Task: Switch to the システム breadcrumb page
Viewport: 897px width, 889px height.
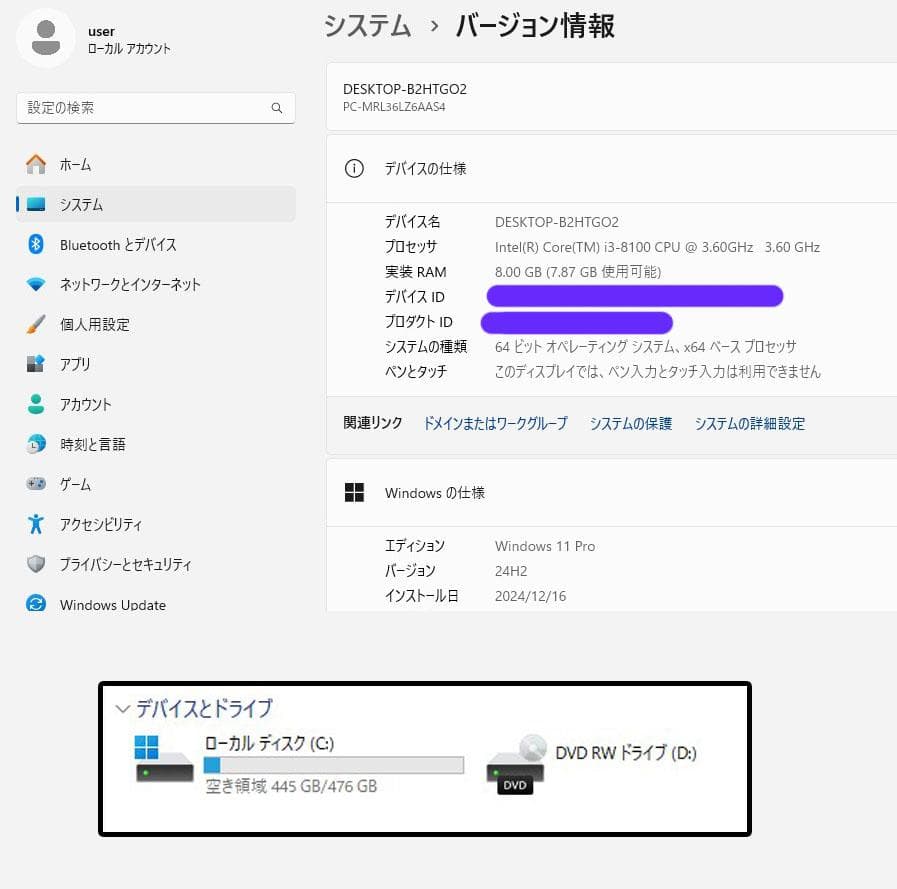Action: [x=366, y=28]
